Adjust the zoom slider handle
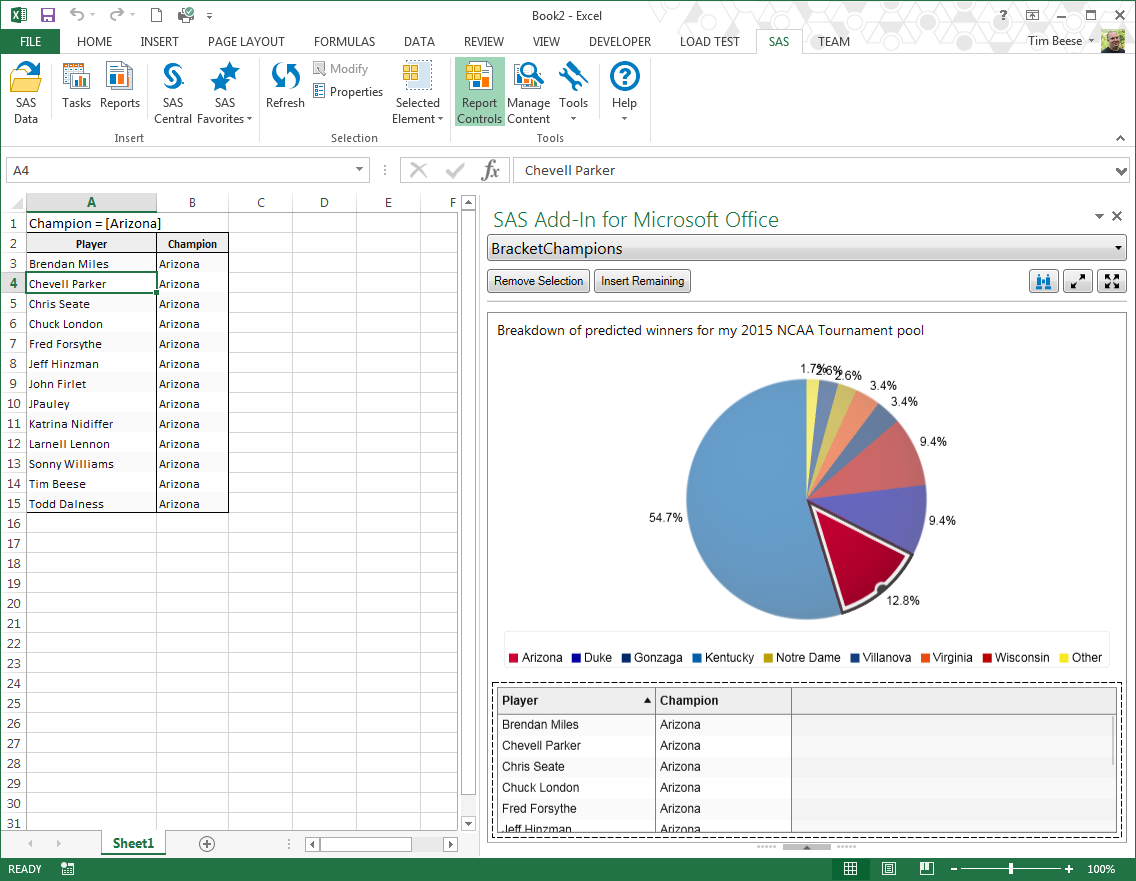 pyautogui.click(x=1011, y=869)
